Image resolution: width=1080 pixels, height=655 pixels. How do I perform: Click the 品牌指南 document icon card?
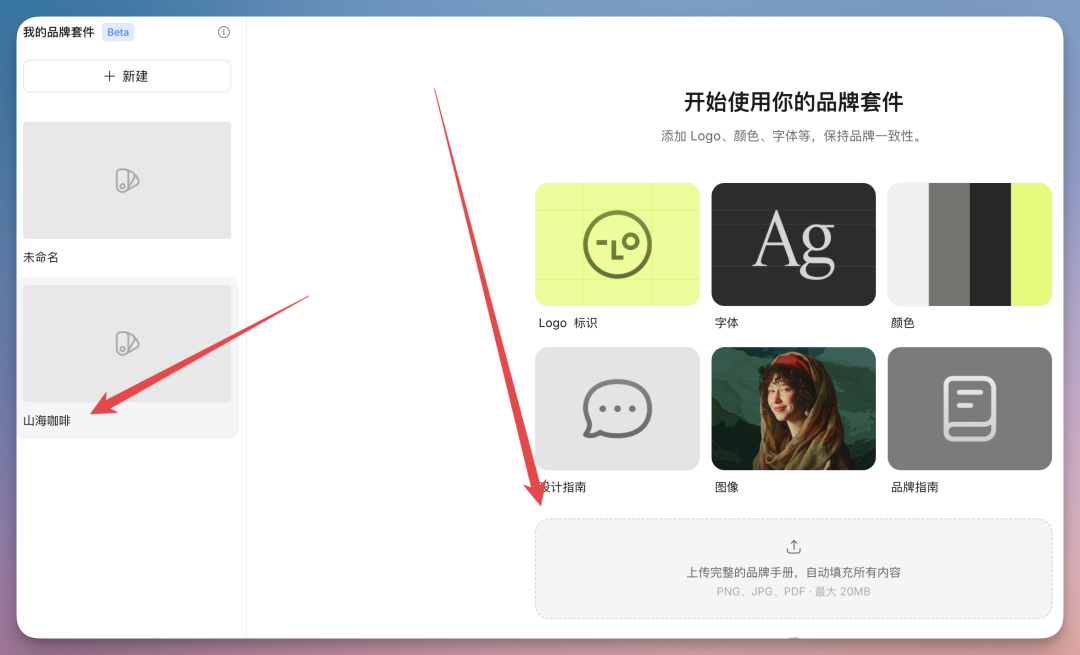968,408
